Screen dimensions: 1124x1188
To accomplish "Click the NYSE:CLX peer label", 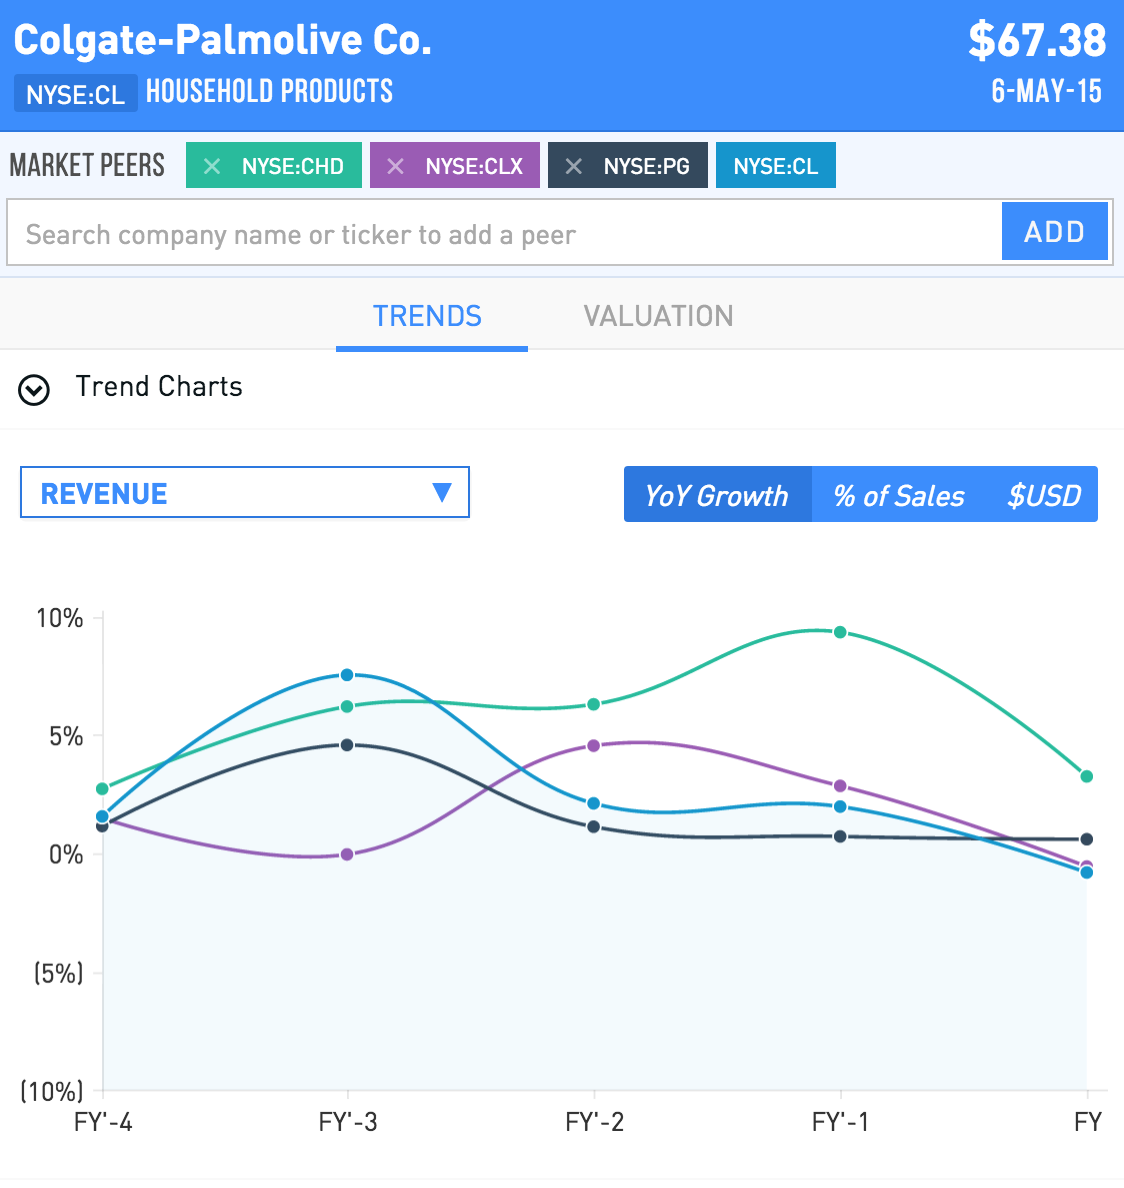I will point(474,166).
